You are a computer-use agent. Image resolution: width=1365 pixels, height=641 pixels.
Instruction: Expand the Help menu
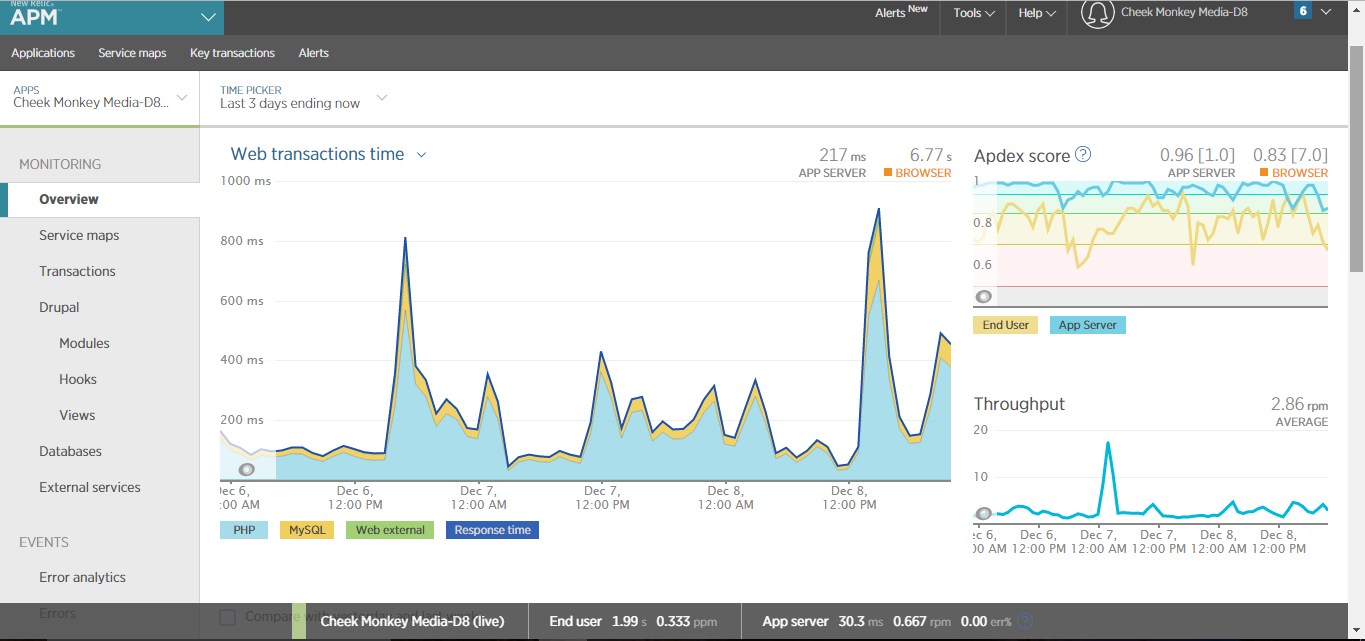(x=1037, y=13)
